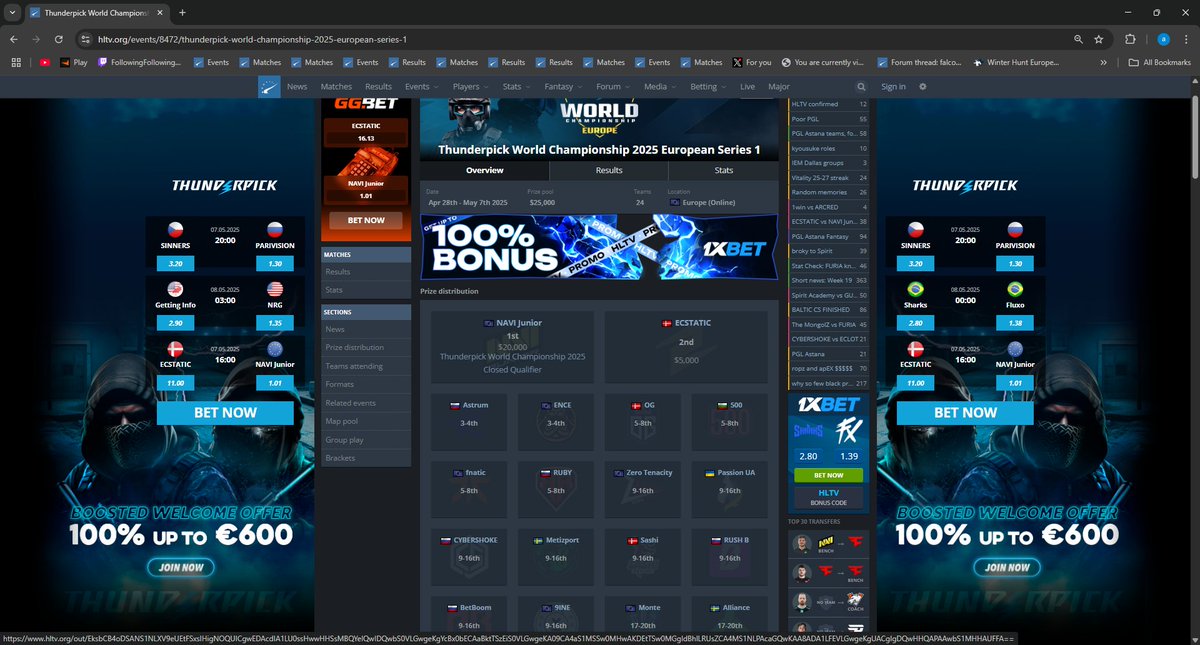Click the zoom magnifier icon in the address bar
Viewport: 1200px width, 645px height.
pos(1078,38)
